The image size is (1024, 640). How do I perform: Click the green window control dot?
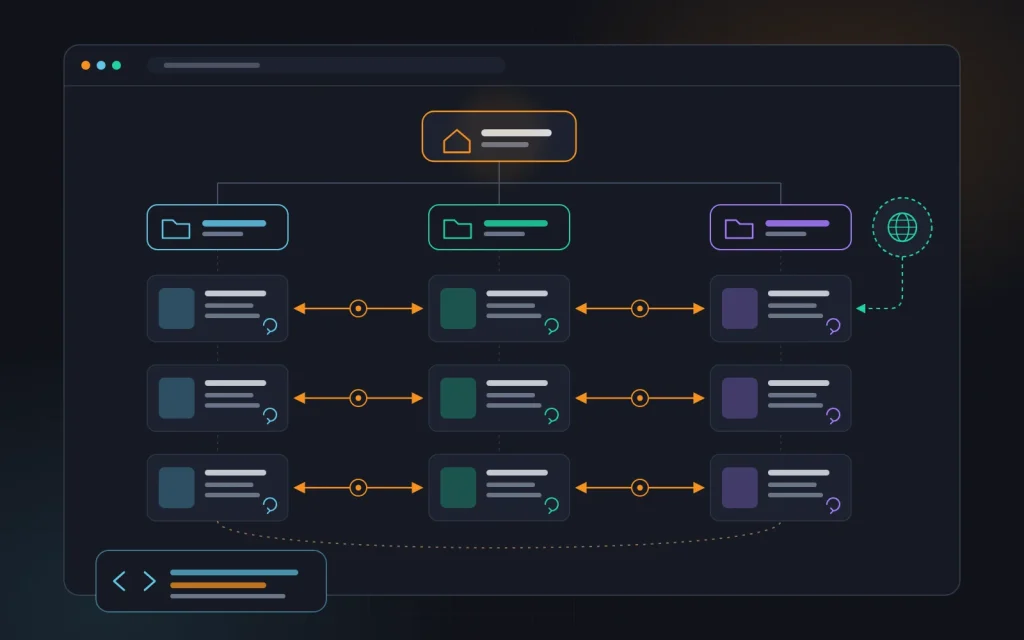(x=116, y=65)
